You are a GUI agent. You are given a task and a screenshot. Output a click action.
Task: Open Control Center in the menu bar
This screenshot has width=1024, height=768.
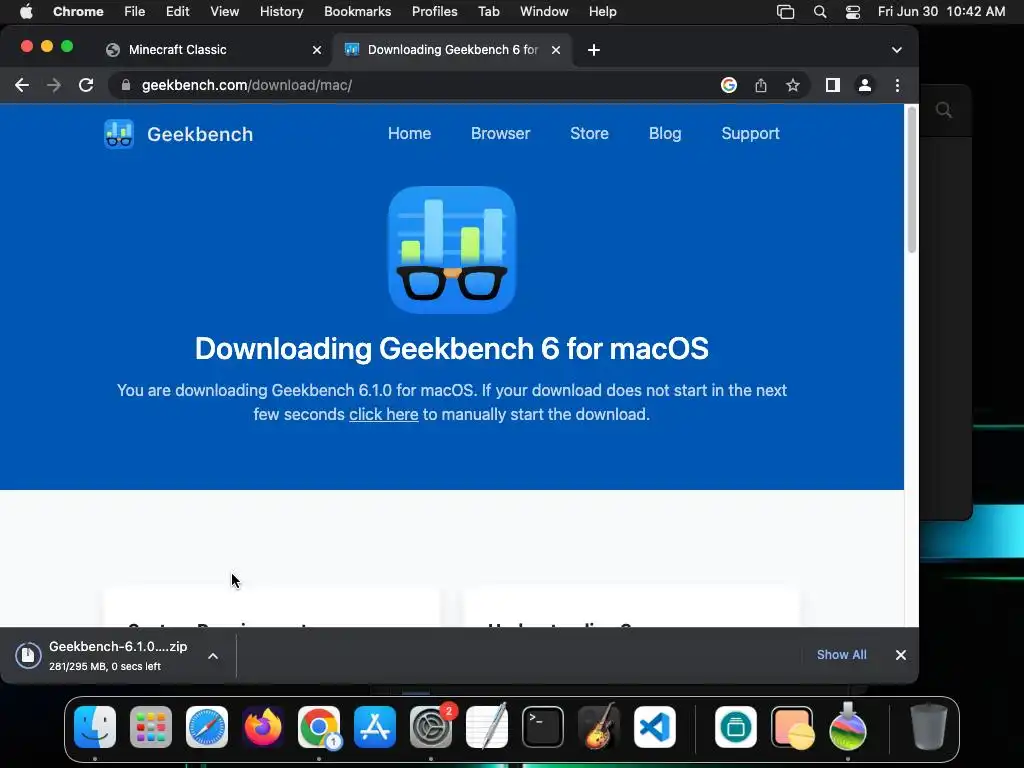pyautogui.click(x=853, y=12)
